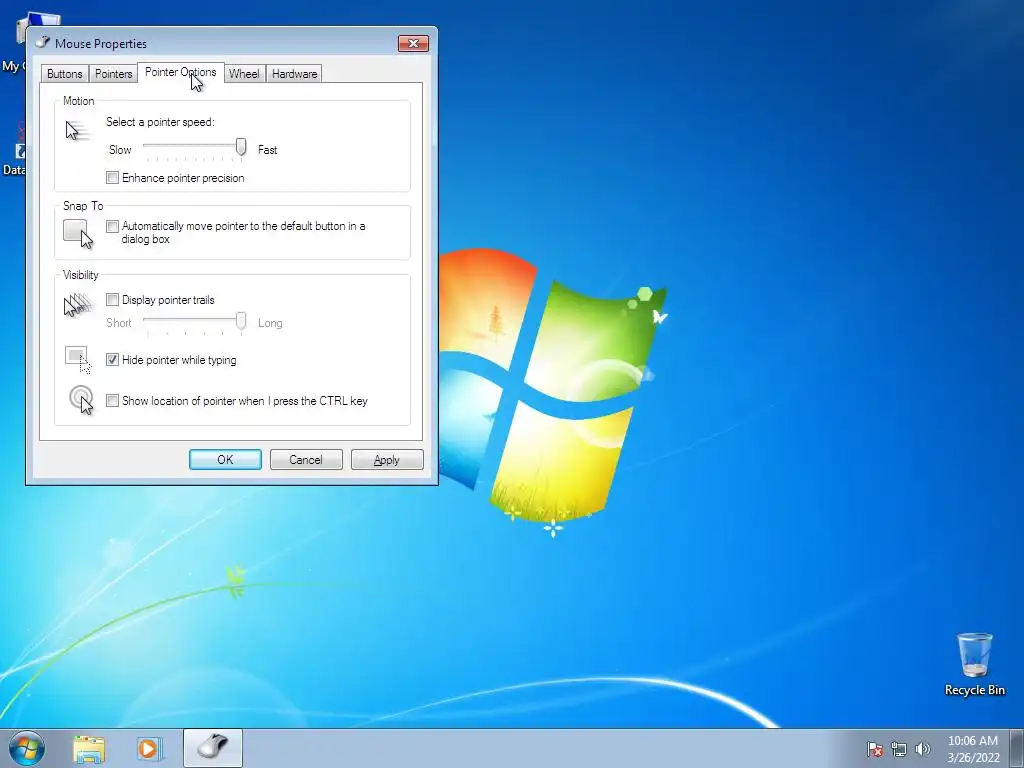The width and height of the screenshot is (1024, 768).
Task: Click the pointer speed slider thumb
Action: click(x=241, y=148)
